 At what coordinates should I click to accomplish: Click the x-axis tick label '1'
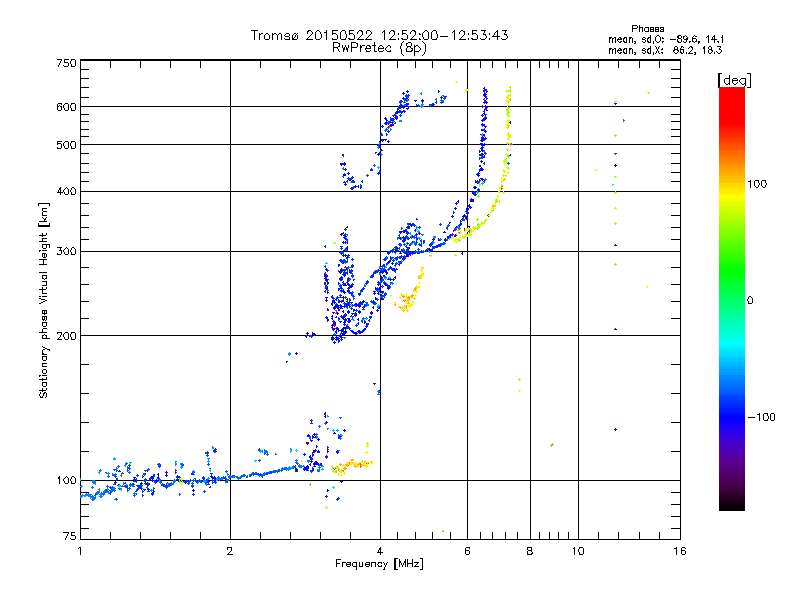click(80, 551)
